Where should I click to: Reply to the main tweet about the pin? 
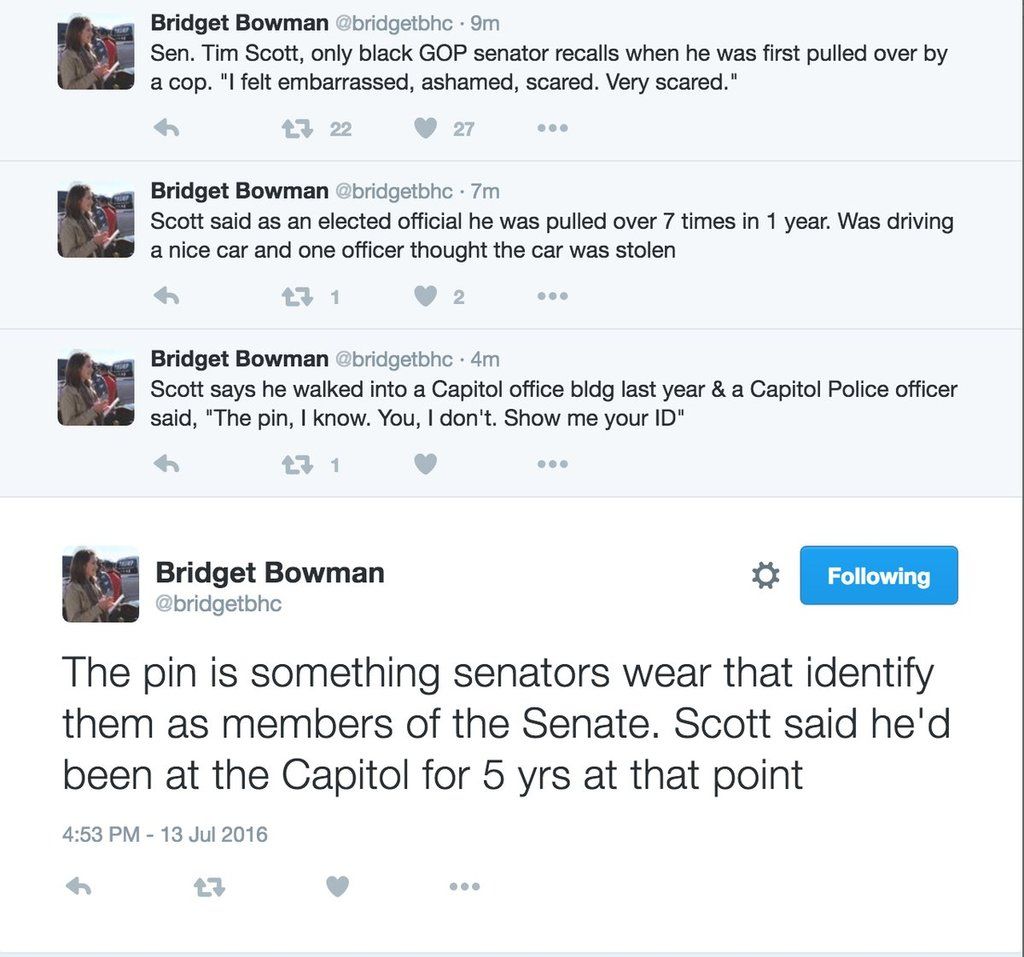[79, 886]
